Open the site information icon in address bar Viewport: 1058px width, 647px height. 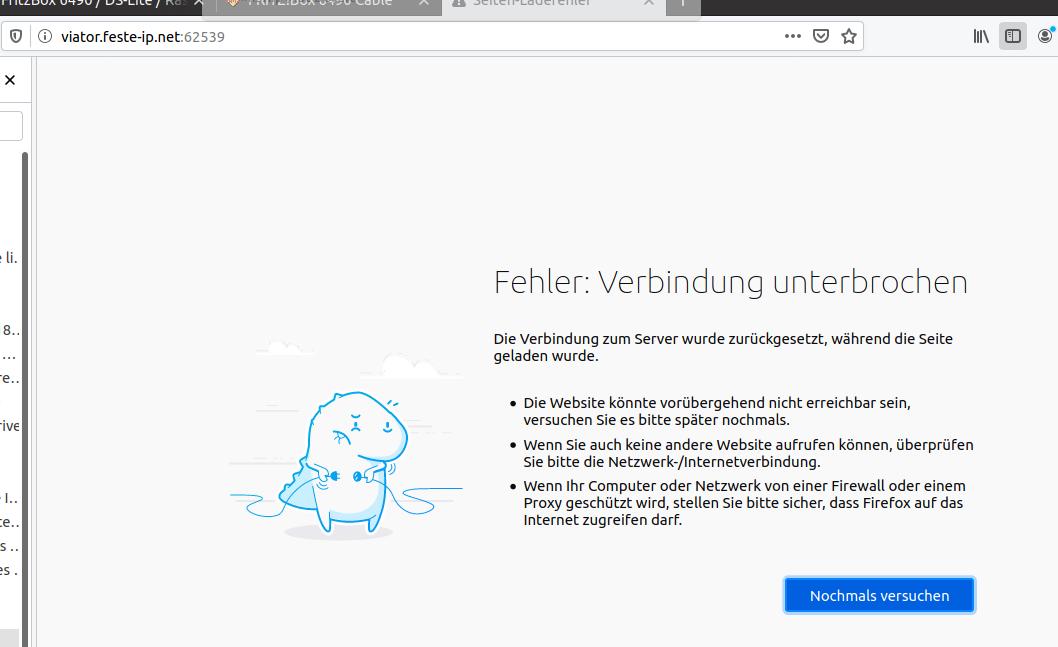(x=46, y=36)
